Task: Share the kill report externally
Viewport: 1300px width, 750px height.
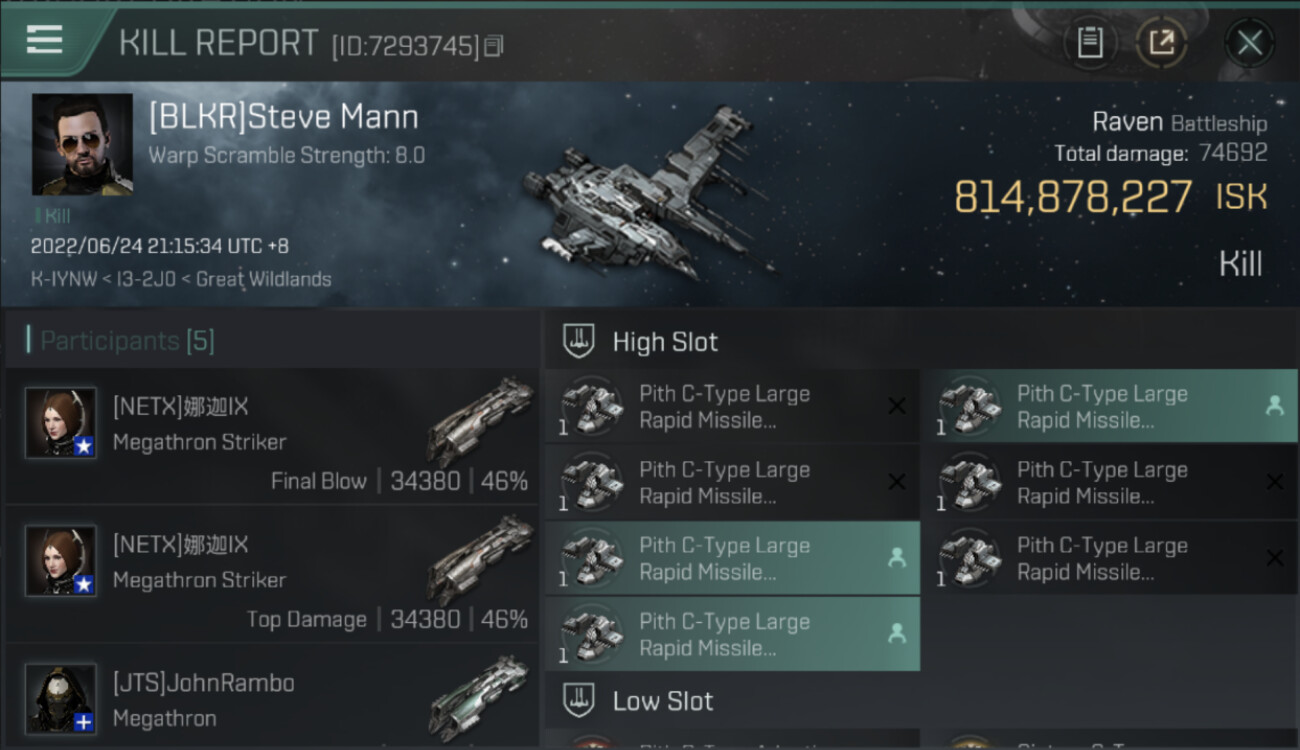Action: point(1161,43)
